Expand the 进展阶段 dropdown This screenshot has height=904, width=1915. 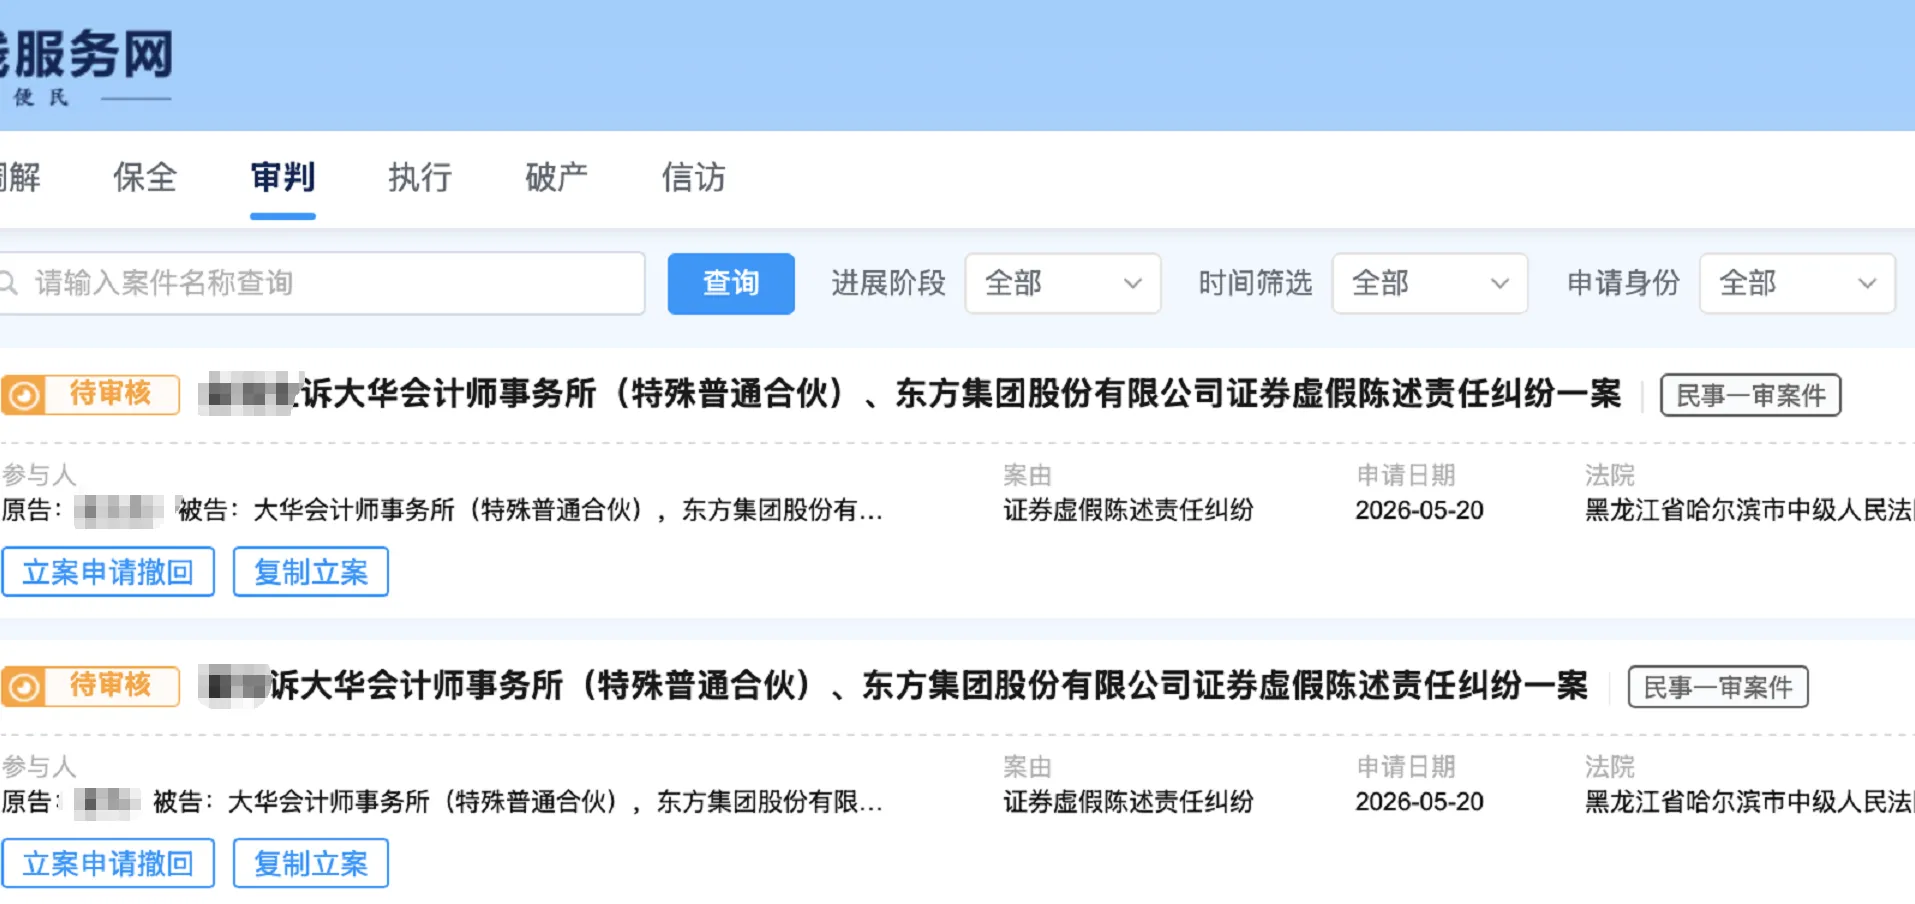click(1062, 283)
